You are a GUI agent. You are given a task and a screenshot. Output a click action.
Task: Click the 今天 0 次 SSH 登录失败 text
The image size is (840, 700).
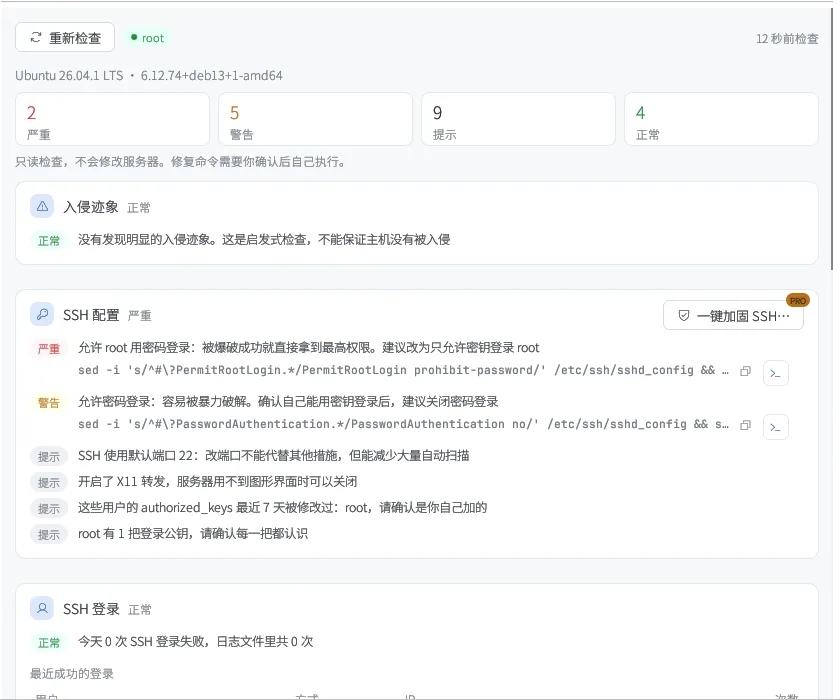[x=196, y=641]
